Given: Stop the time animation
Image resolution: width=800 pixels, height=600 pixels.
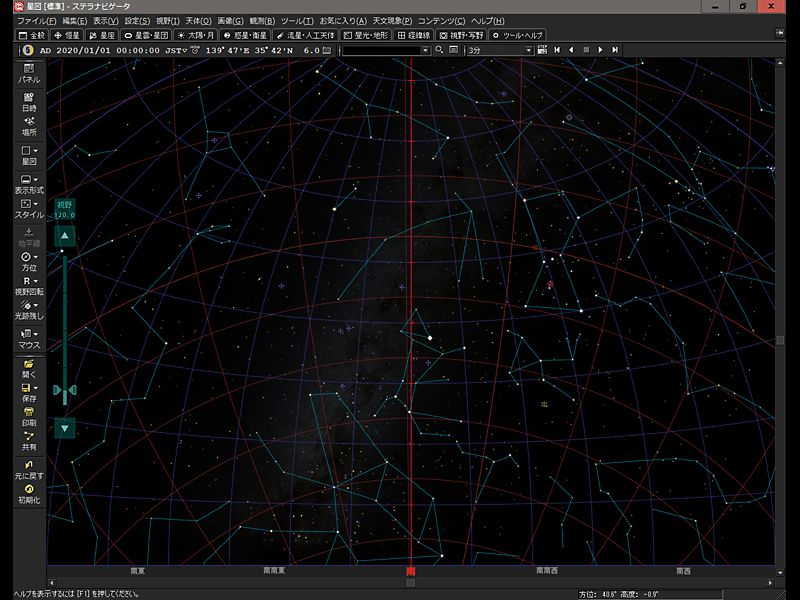Looking at the screenshot, I should (x=586, y=49).
